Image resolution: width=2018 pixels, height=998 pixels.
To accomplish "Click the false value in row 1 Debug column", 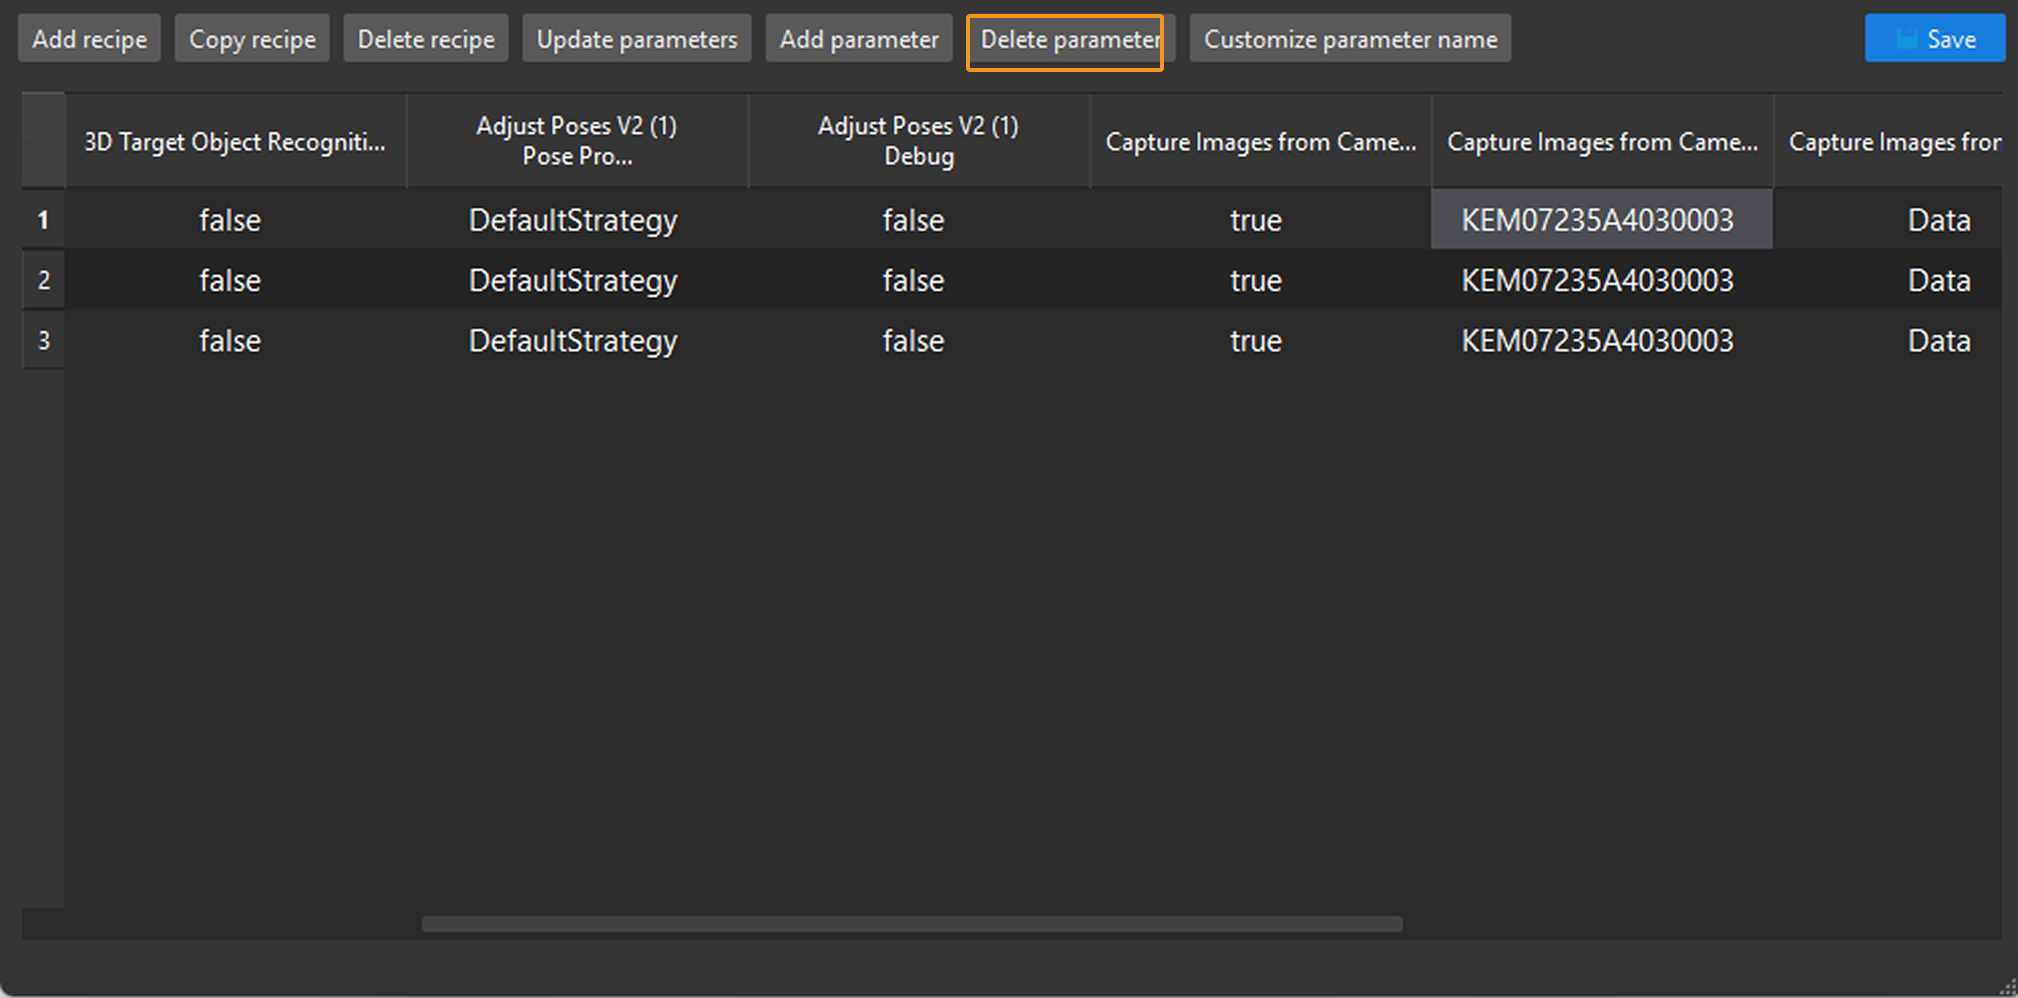I will point(913,220).
